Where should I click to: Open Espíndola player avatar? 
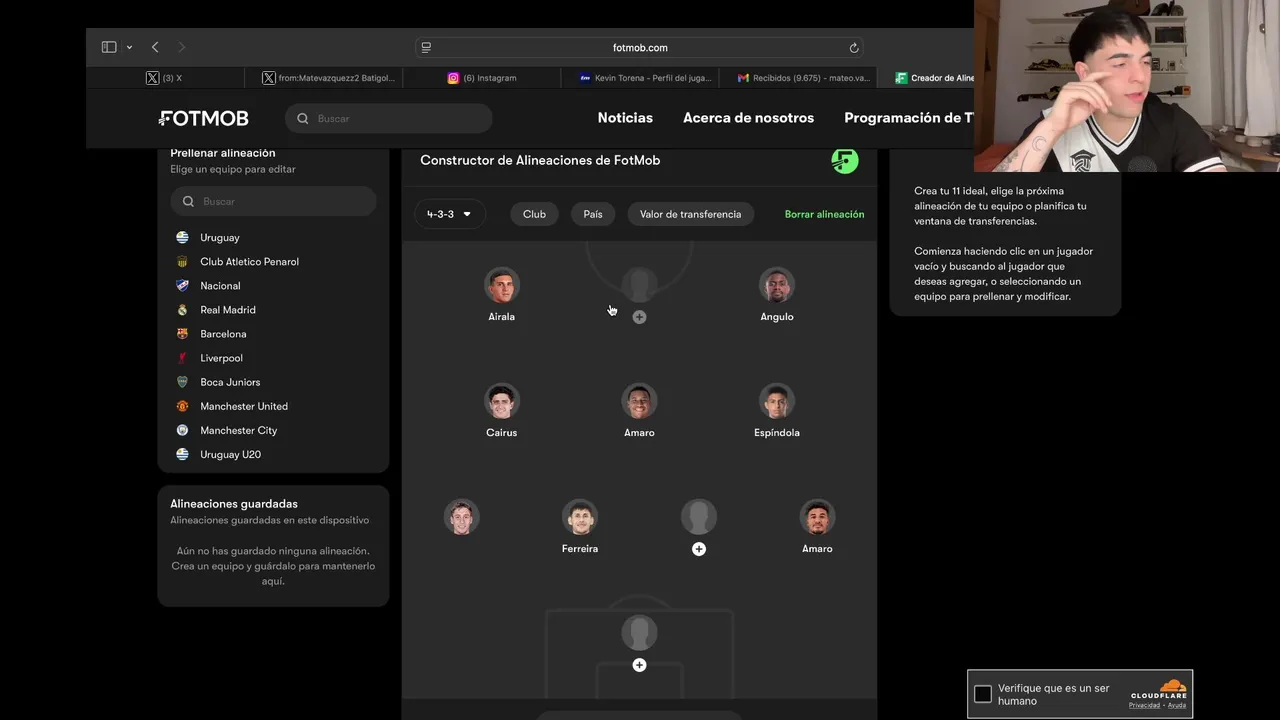[777, 401]
